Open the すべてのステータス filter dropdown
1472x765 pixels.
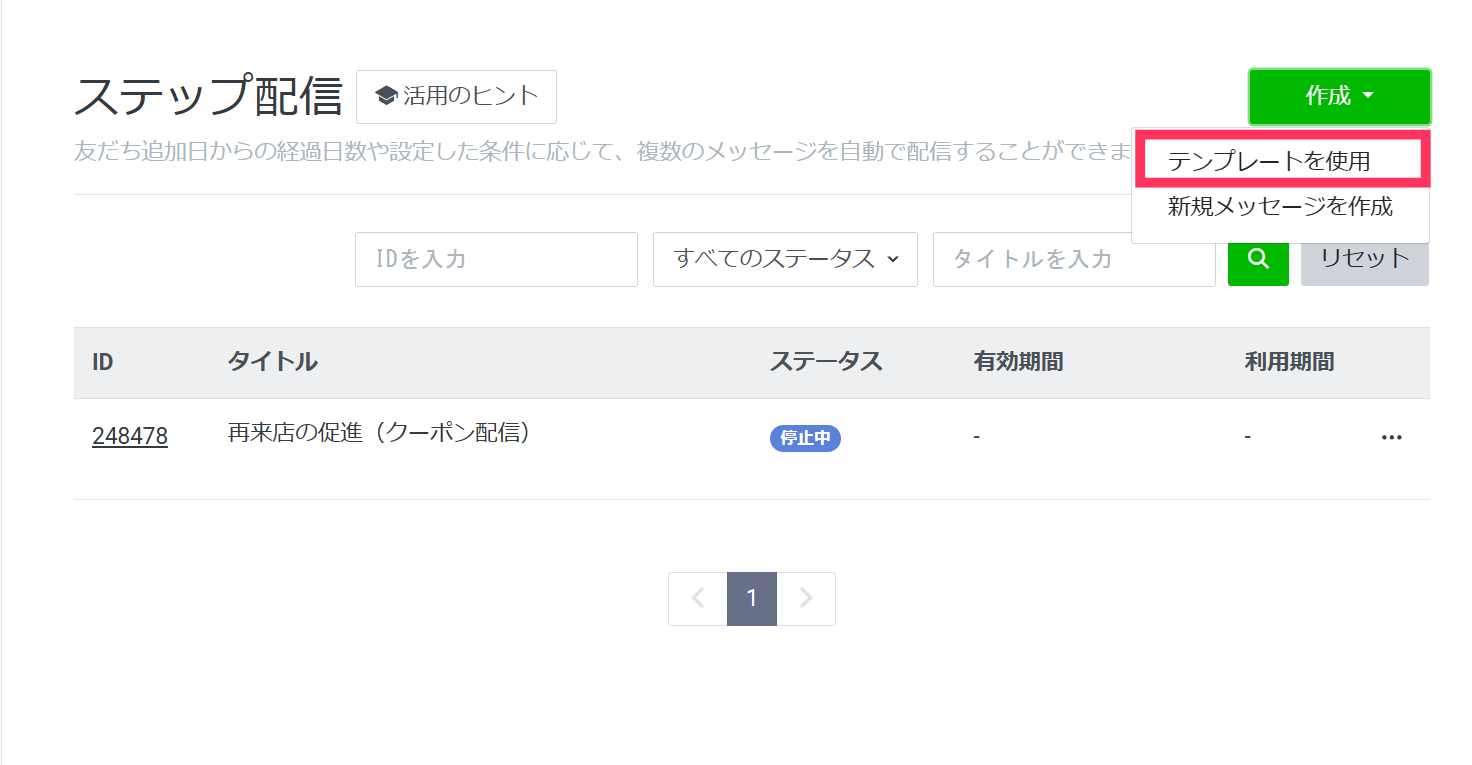pyautogui.click(x=785, y=259)
